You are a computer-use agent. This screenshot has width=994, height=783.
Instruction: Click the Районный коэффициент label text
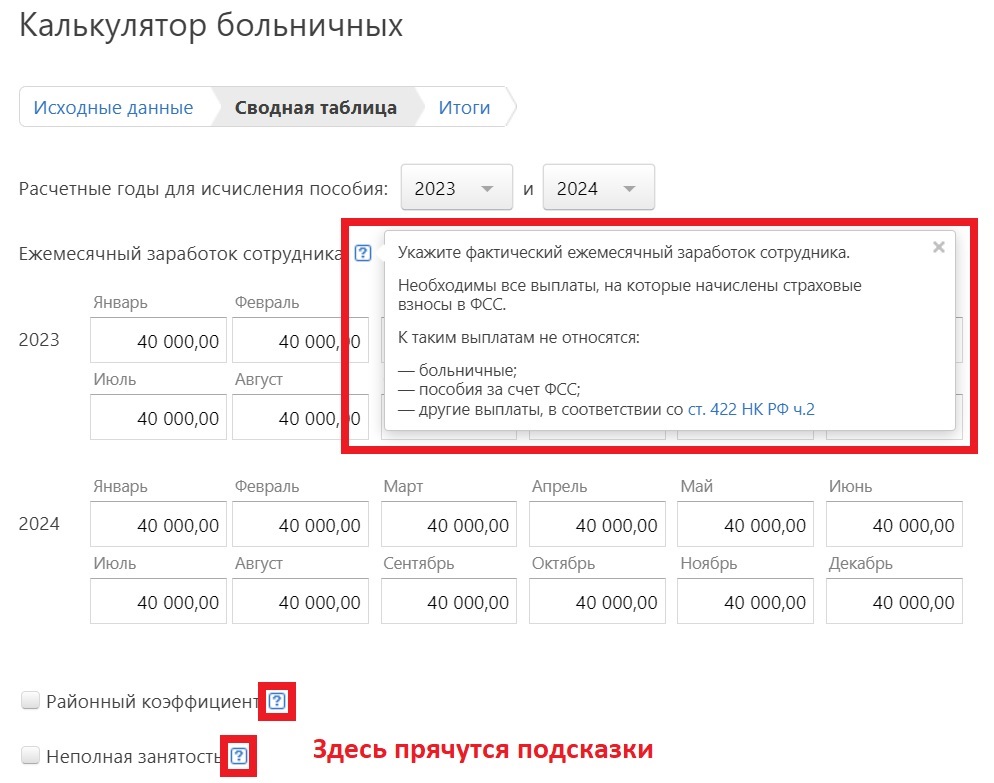point(152,701)
